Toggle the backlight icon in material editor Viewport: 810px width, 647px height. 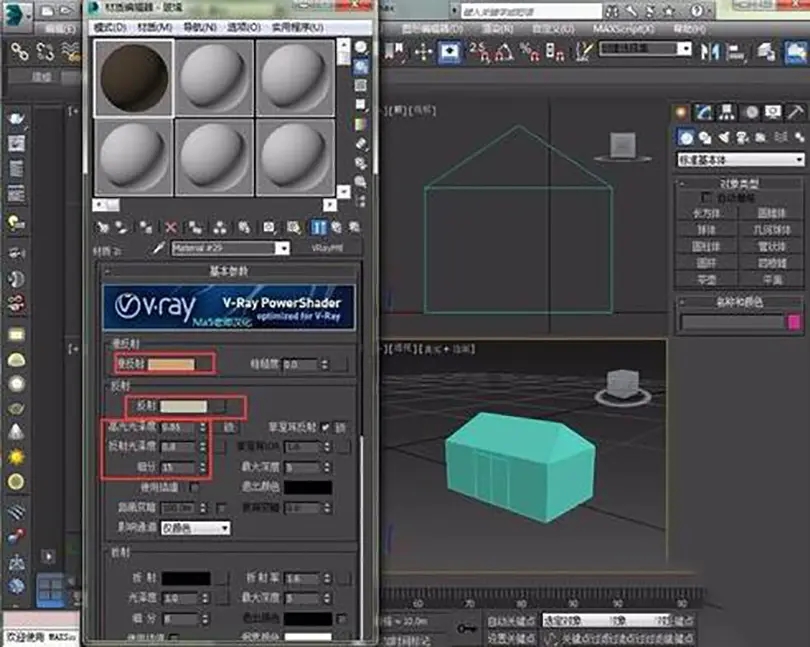click(x=361, y=67)
